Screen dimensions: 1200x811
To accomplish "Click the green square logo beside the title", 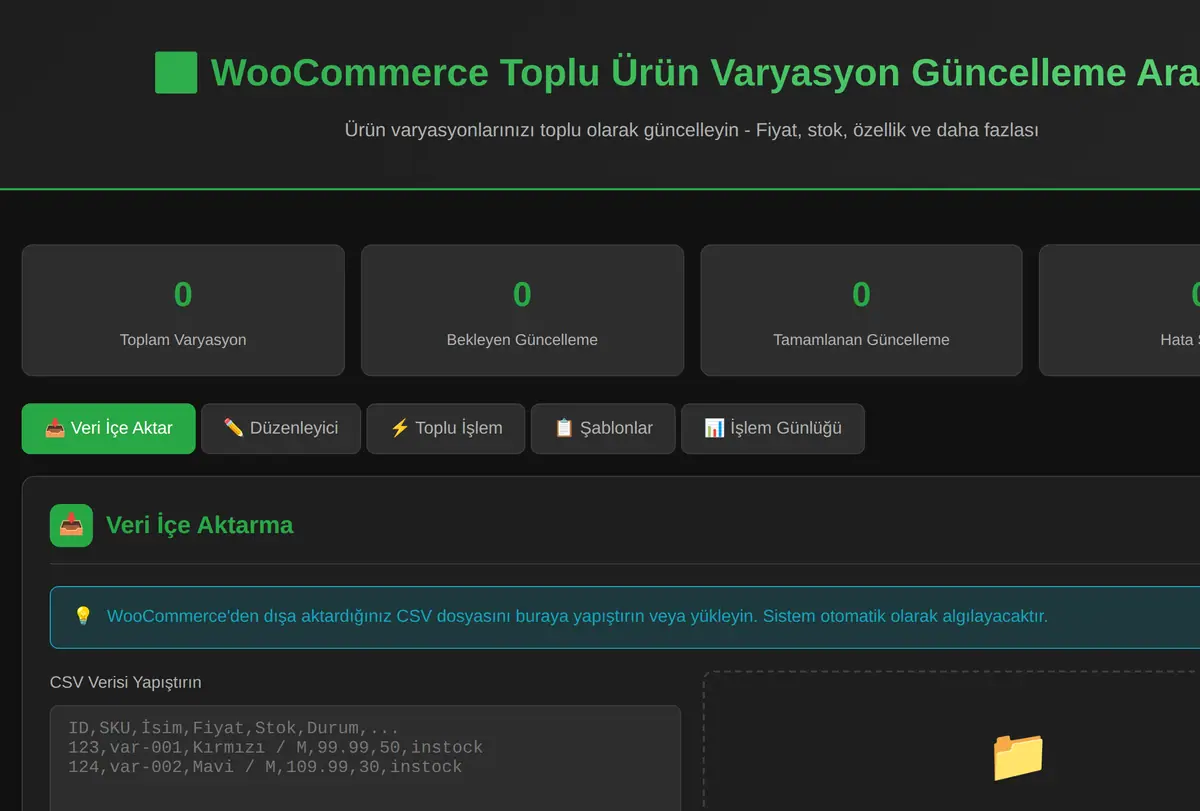I will tap(176, 73).
